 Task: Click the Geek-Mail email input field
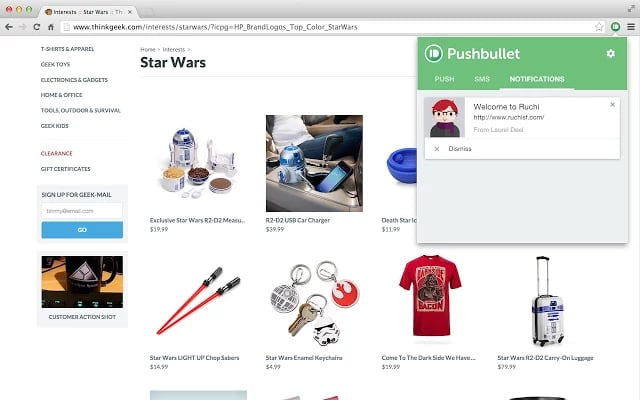point(82,211)
